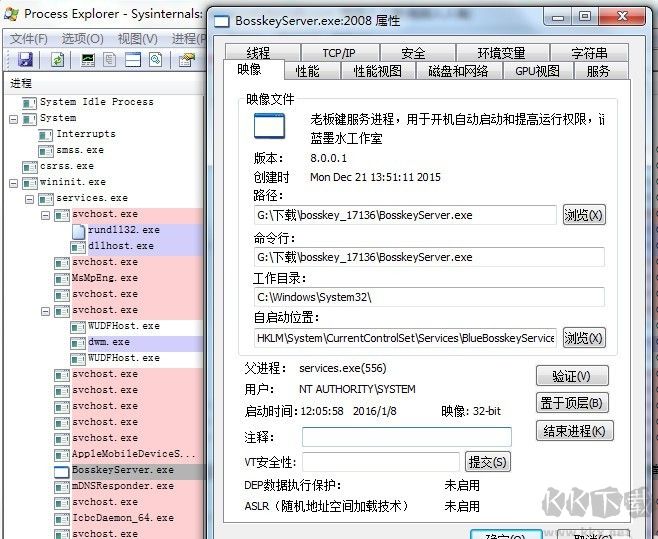Click the AppleMobileDeviceService process icon

pyautogui.click(x=62, y=455)
